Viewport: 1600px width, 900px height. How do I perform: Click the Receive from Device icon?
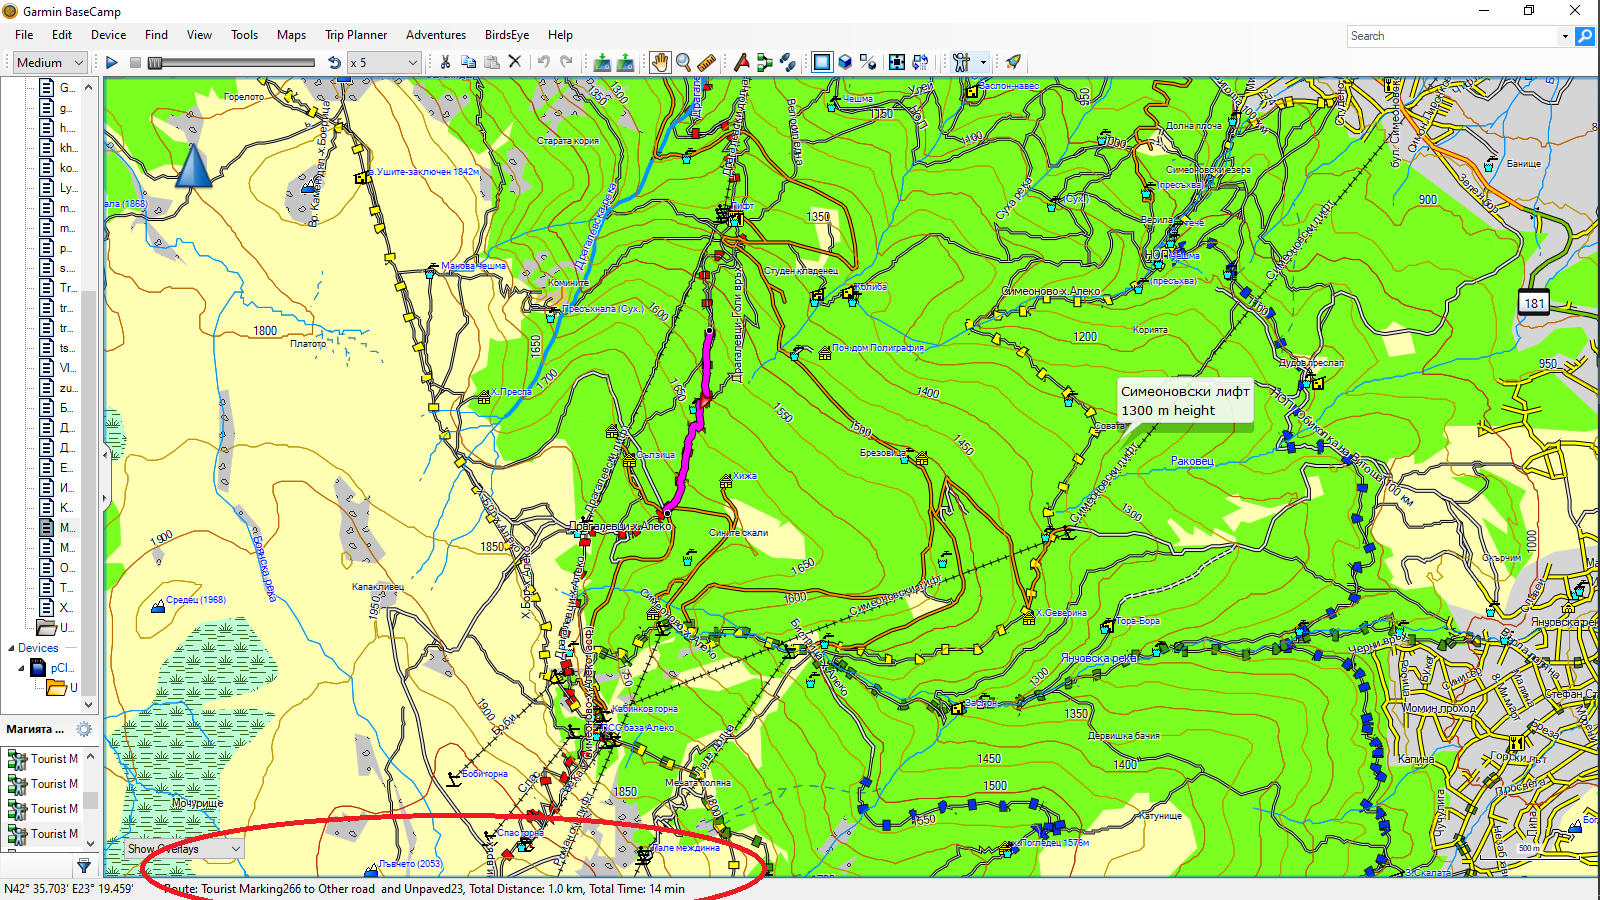coord(625,62)
